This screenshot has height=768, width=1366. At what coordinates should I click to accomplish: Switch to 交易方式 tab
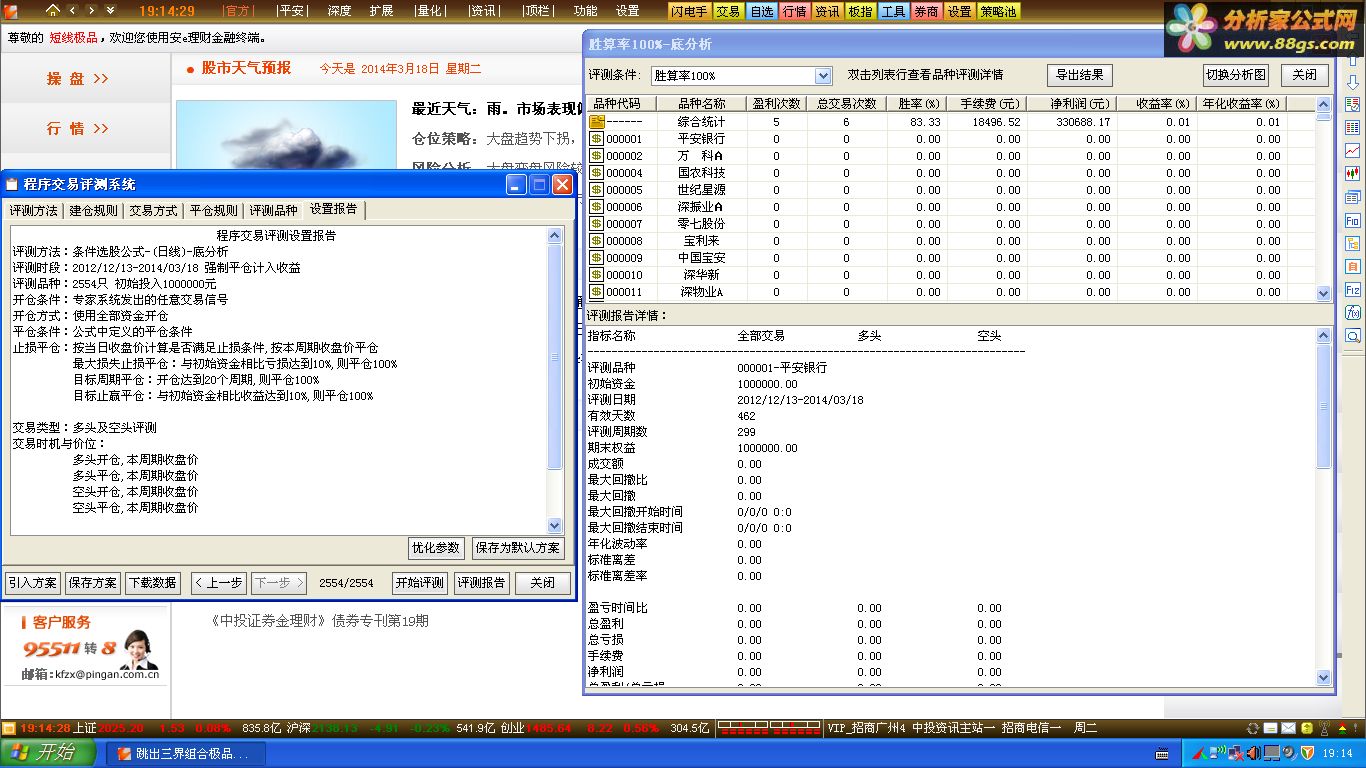click(153, 210)
